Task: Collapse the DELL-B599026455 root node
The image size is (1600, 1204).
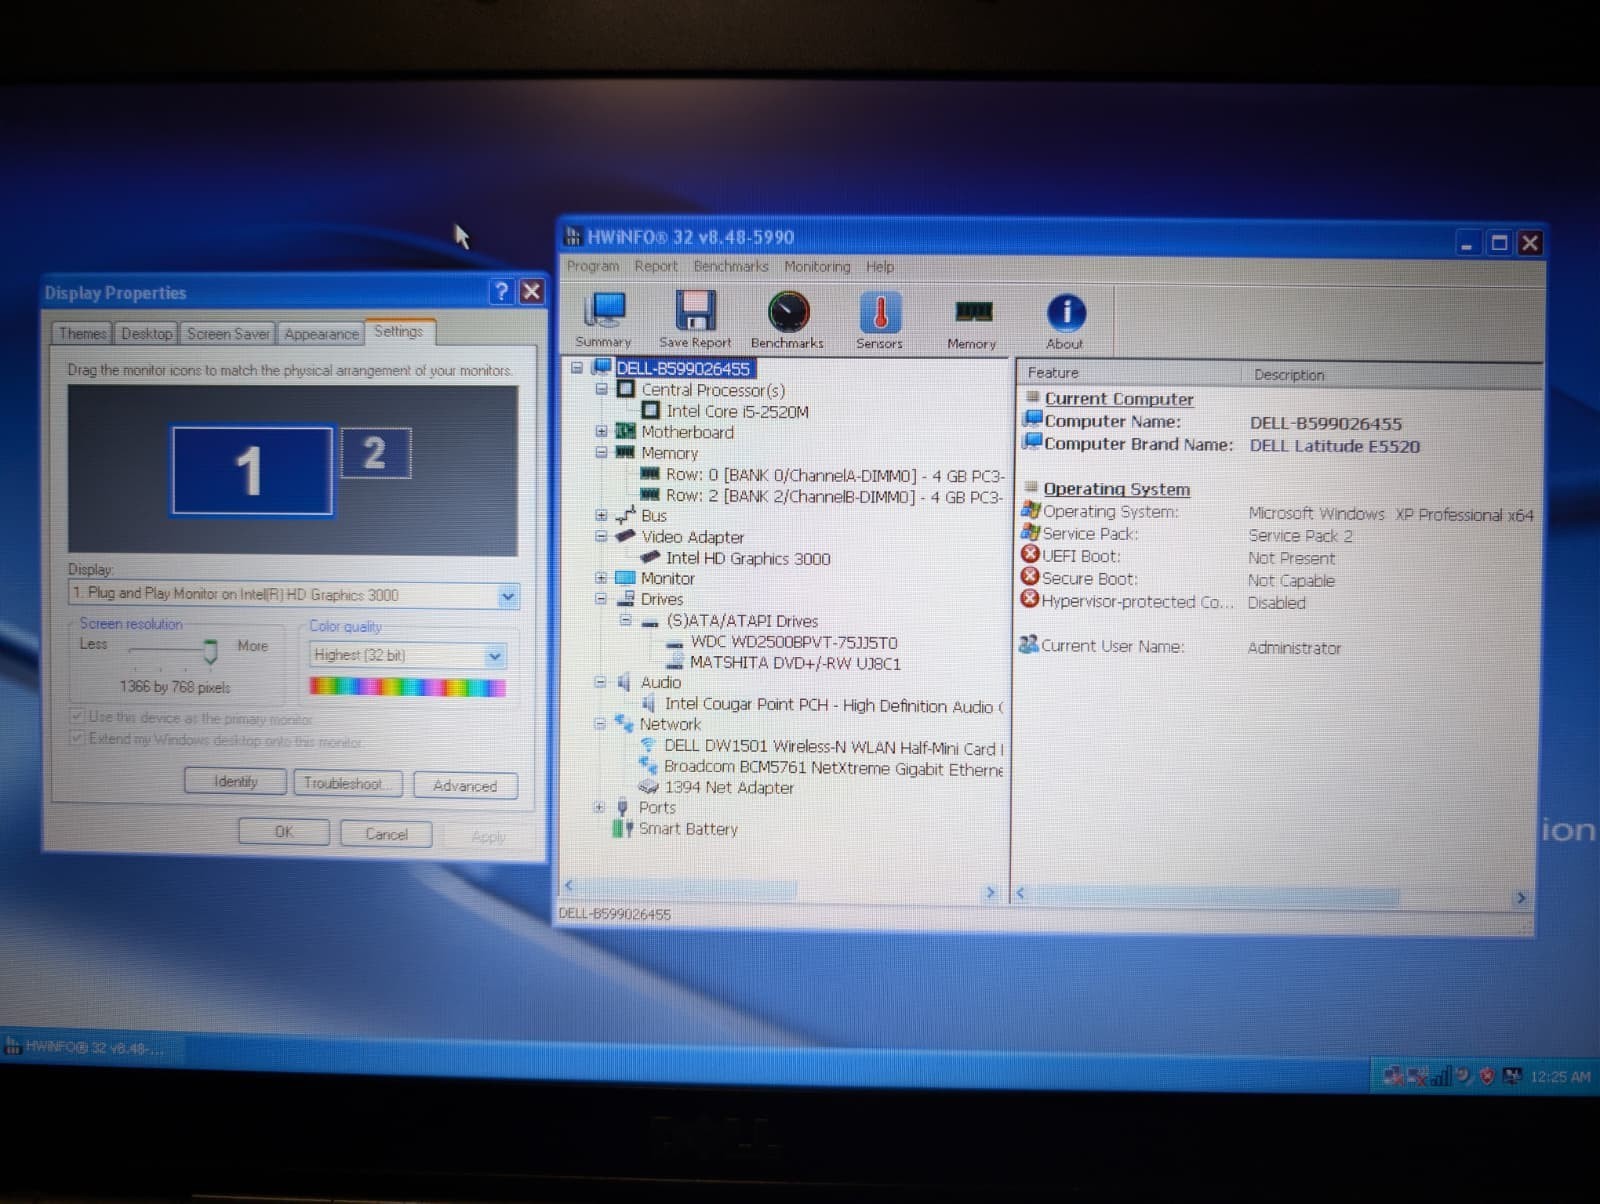Action: pyautogui.click(x=577, y=368)
